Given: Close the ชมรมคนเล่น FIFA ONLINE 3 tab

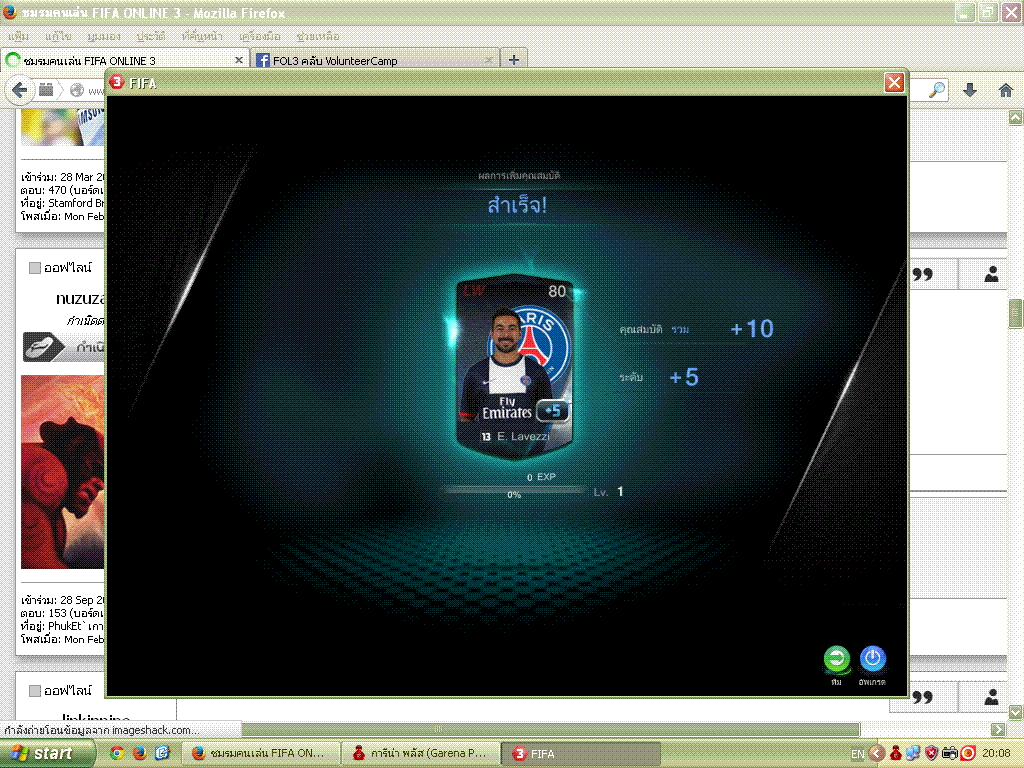Looking at the screenshot, I should tap(239, 60).
